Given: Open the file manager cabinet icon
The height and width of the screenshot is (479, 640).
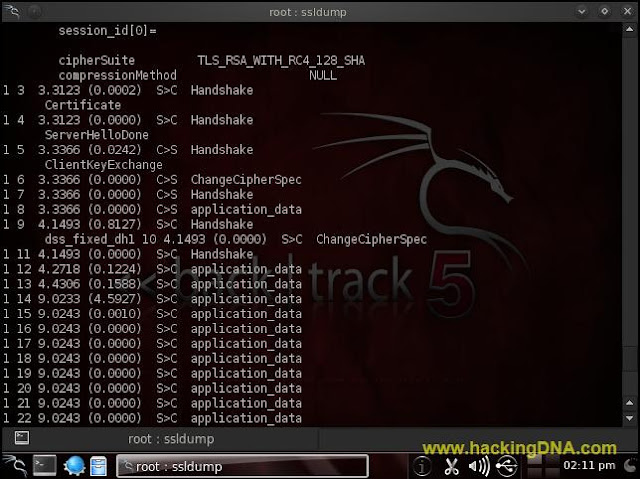Looking at the screenshot, I should pyautogui.click(x=98, y=466).
